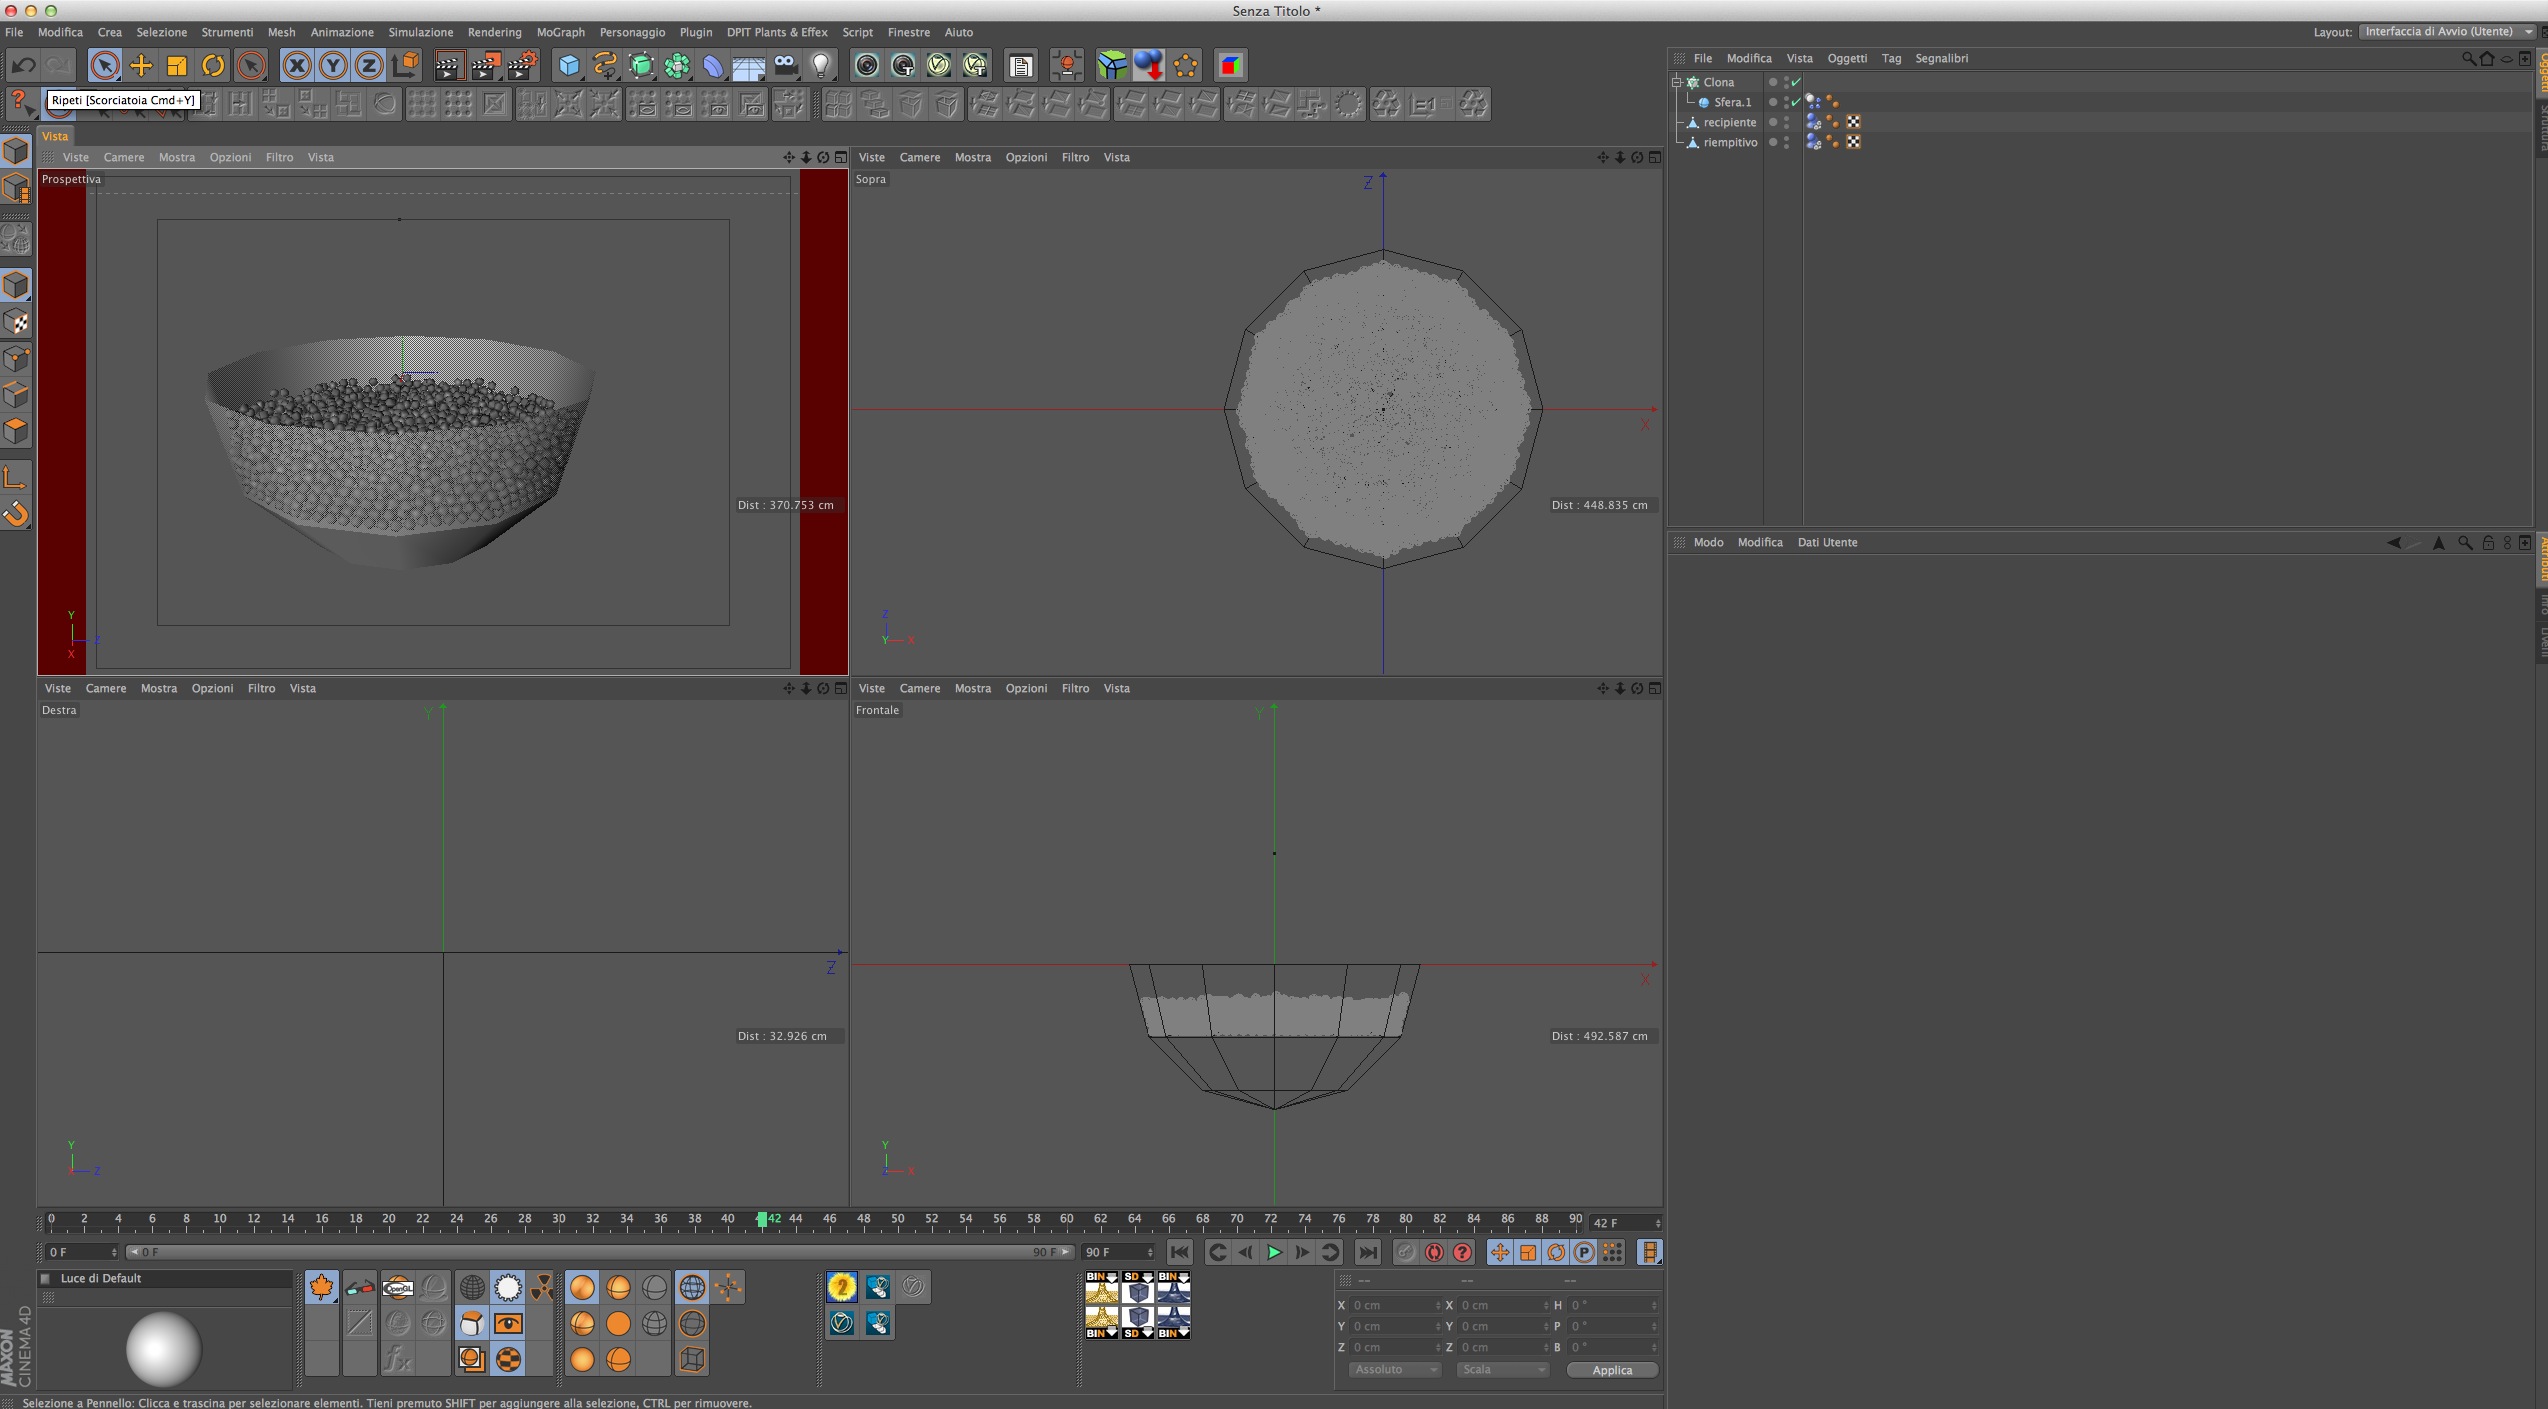Add a Cube primitive object
This screenshot has width=2548, height=1409.
569,66
